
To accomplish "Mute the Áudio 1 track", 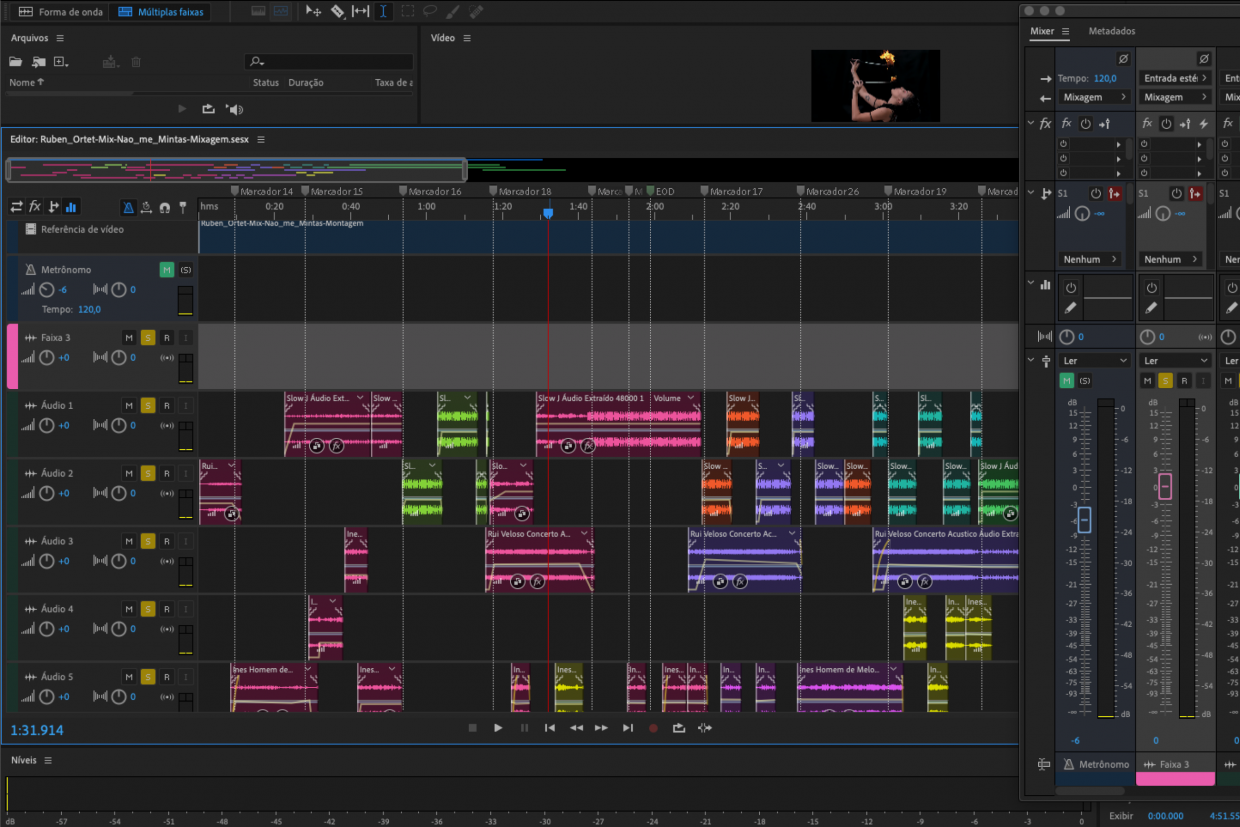I will click(x=128, y=405).
